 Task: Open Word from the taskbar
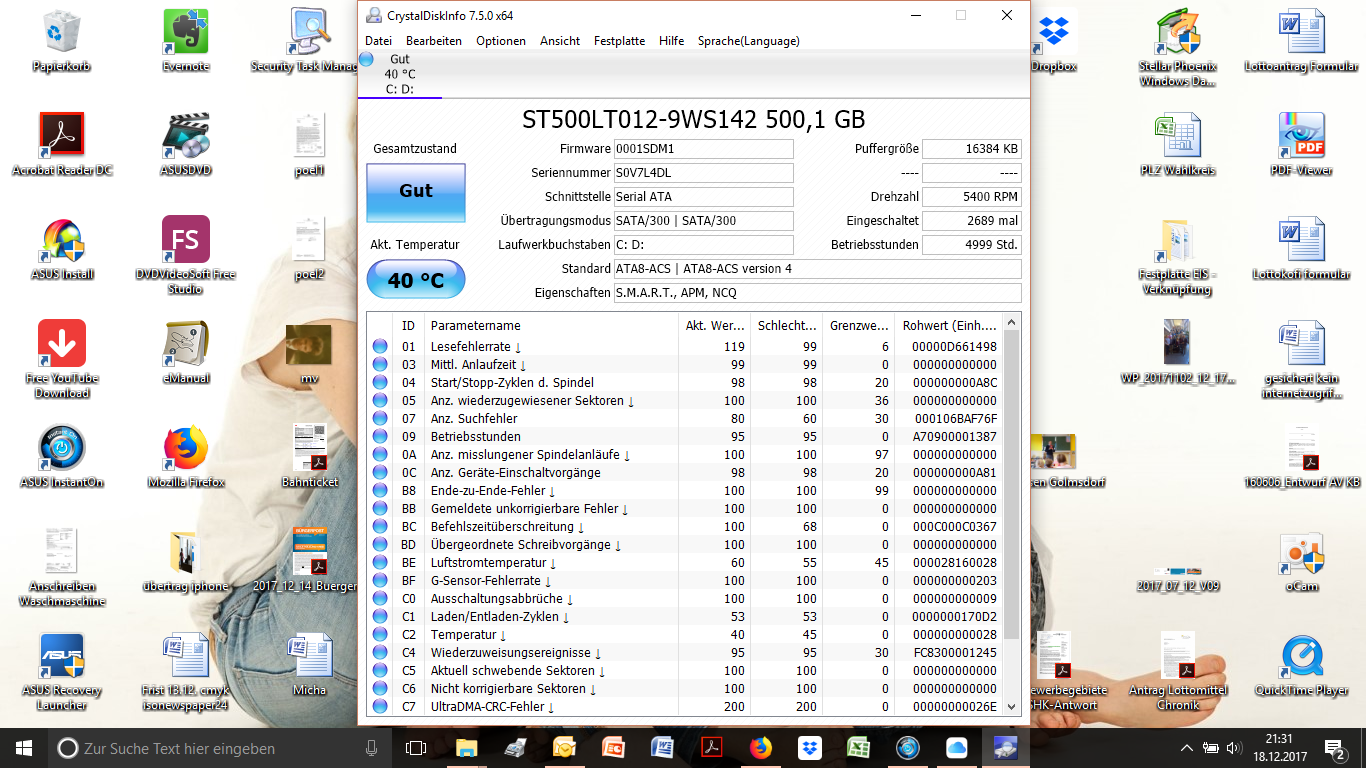click(662, 748)
